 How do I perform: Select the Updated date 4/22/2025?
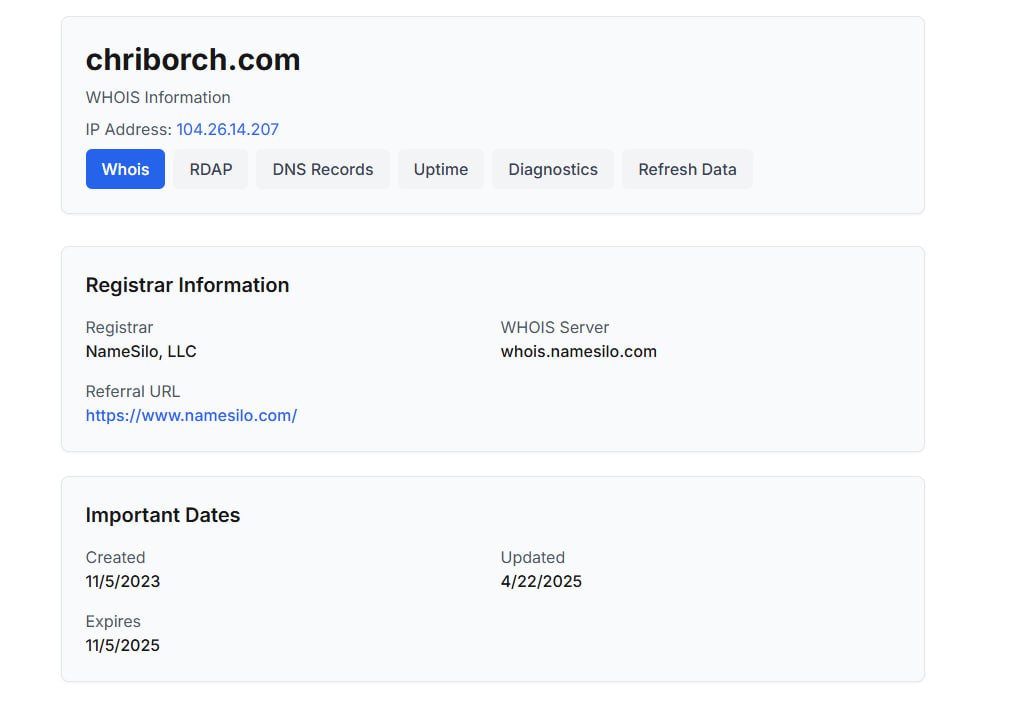tap(541, 581)
